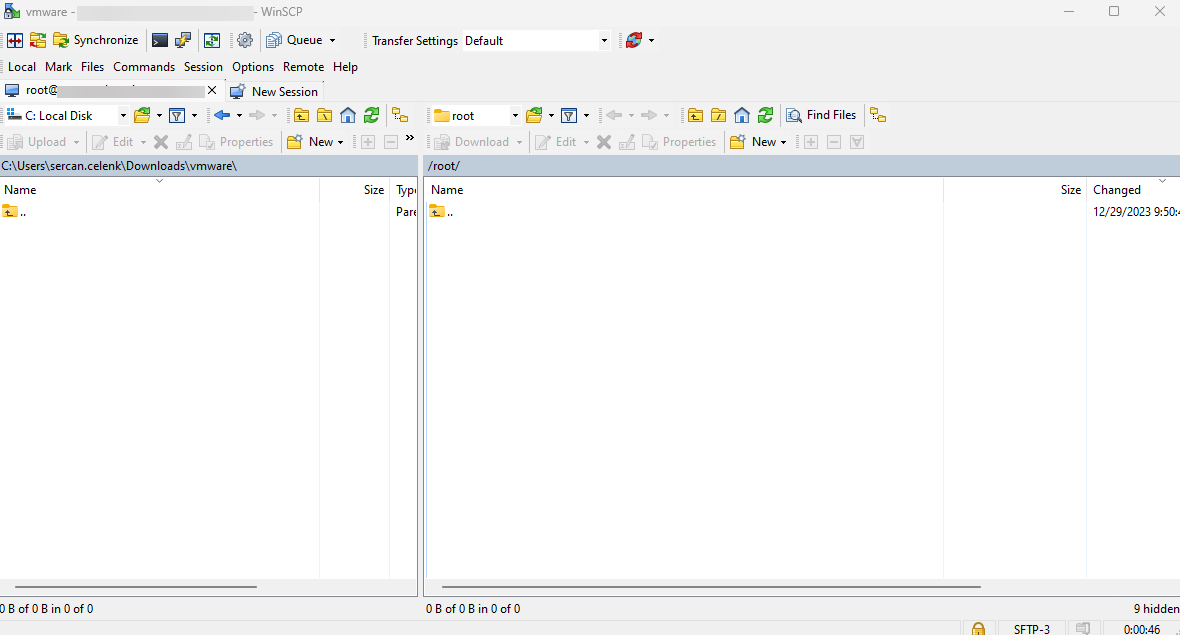Click the local panel filter icon
This screenshot has height=635, width=1180.
coord(177,115)
